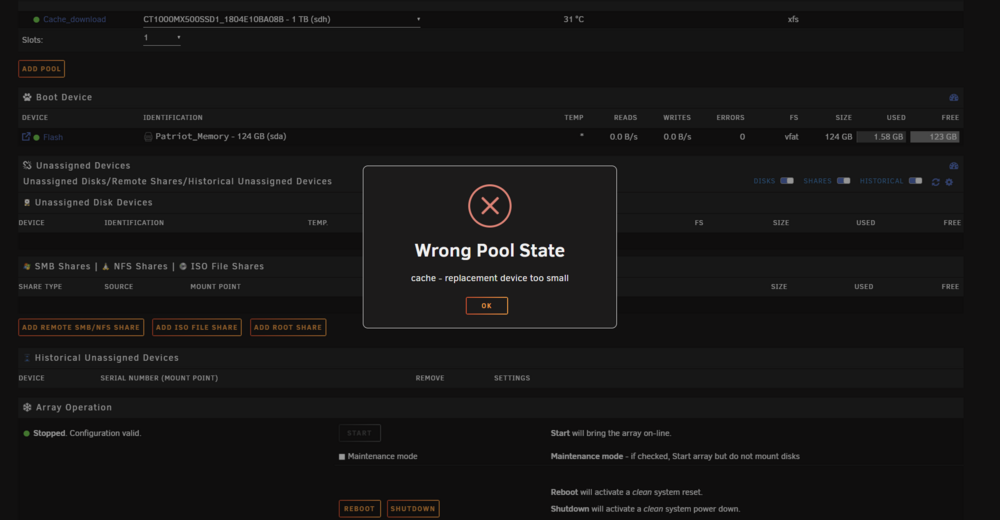Open Unassigned Devices settings gear icon
The width and height of the screenshot is (1000, 520).
949,182
